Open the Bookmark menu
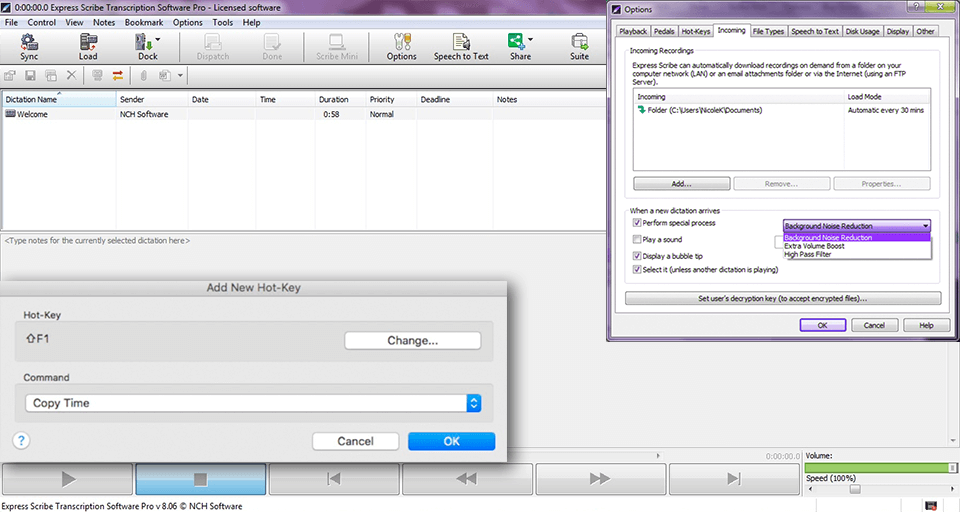This screenshot has width=960, height=512. pos(144,23)
